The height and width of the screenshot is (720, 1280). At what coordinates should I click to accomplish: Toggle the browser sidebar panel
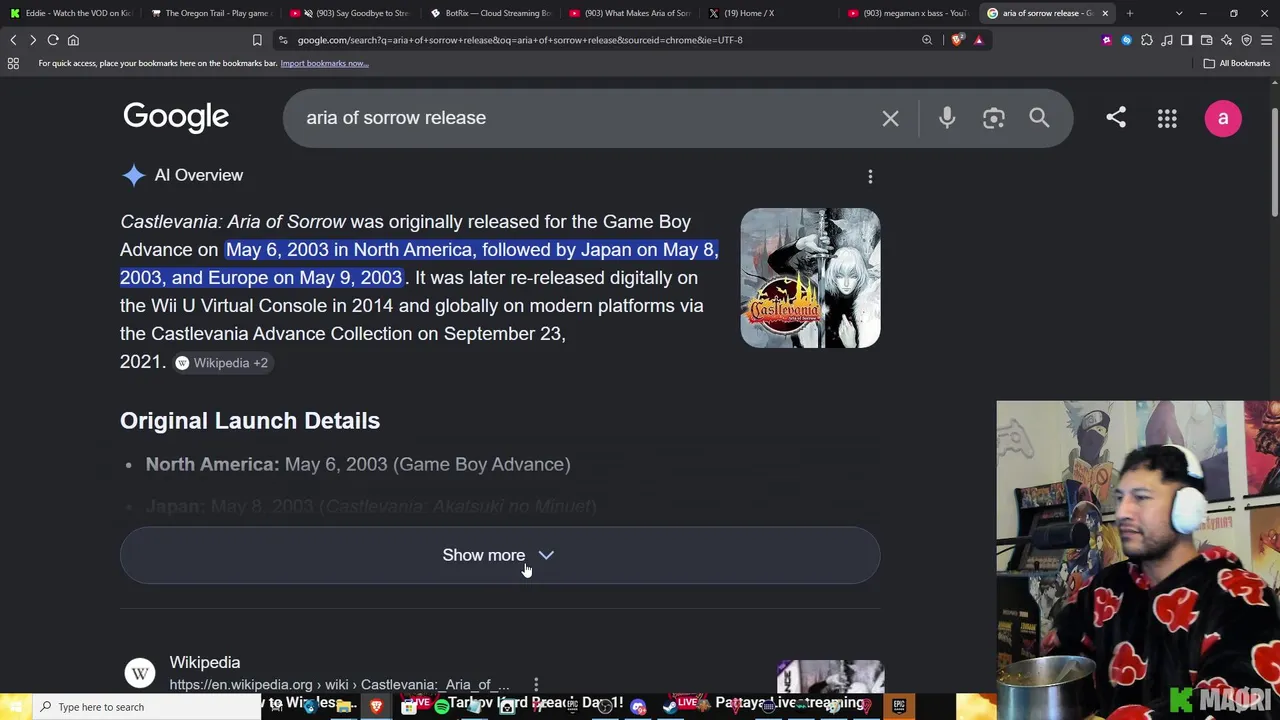1186,40
